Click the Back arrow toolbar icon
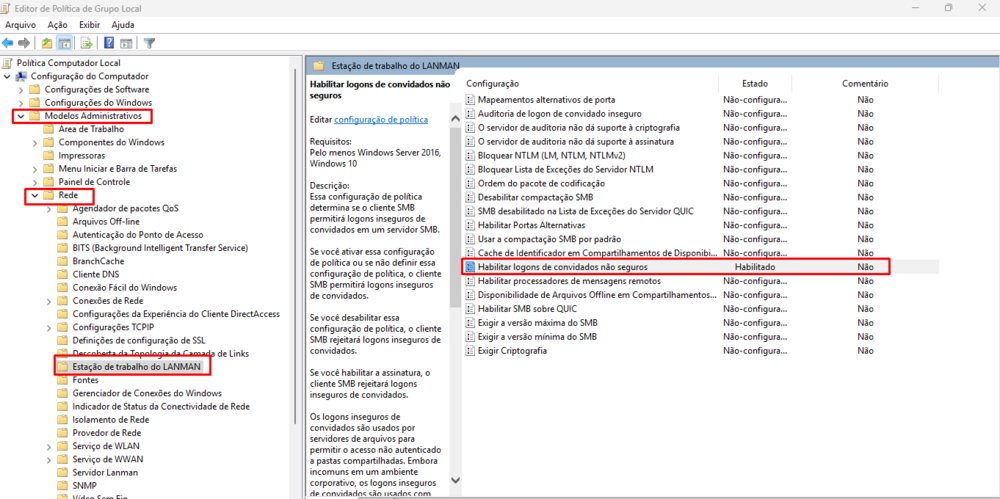Viewport: 1000px width, 499px height. tap(8, 43)
